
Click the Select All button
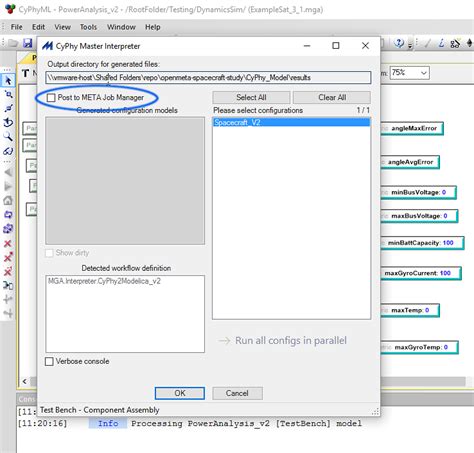[x=251, y=97]
